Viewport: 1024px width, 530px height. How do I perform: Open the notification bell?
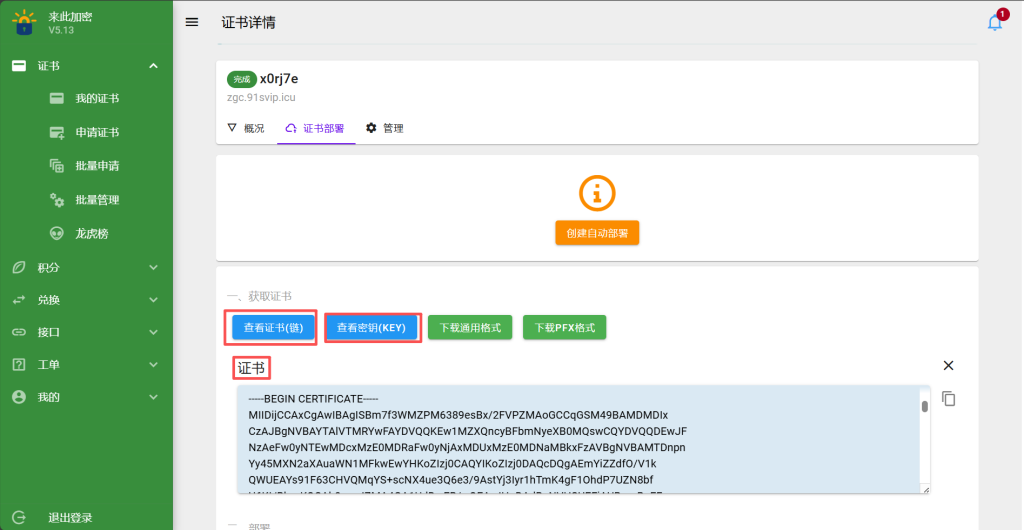tap(995, 23)
